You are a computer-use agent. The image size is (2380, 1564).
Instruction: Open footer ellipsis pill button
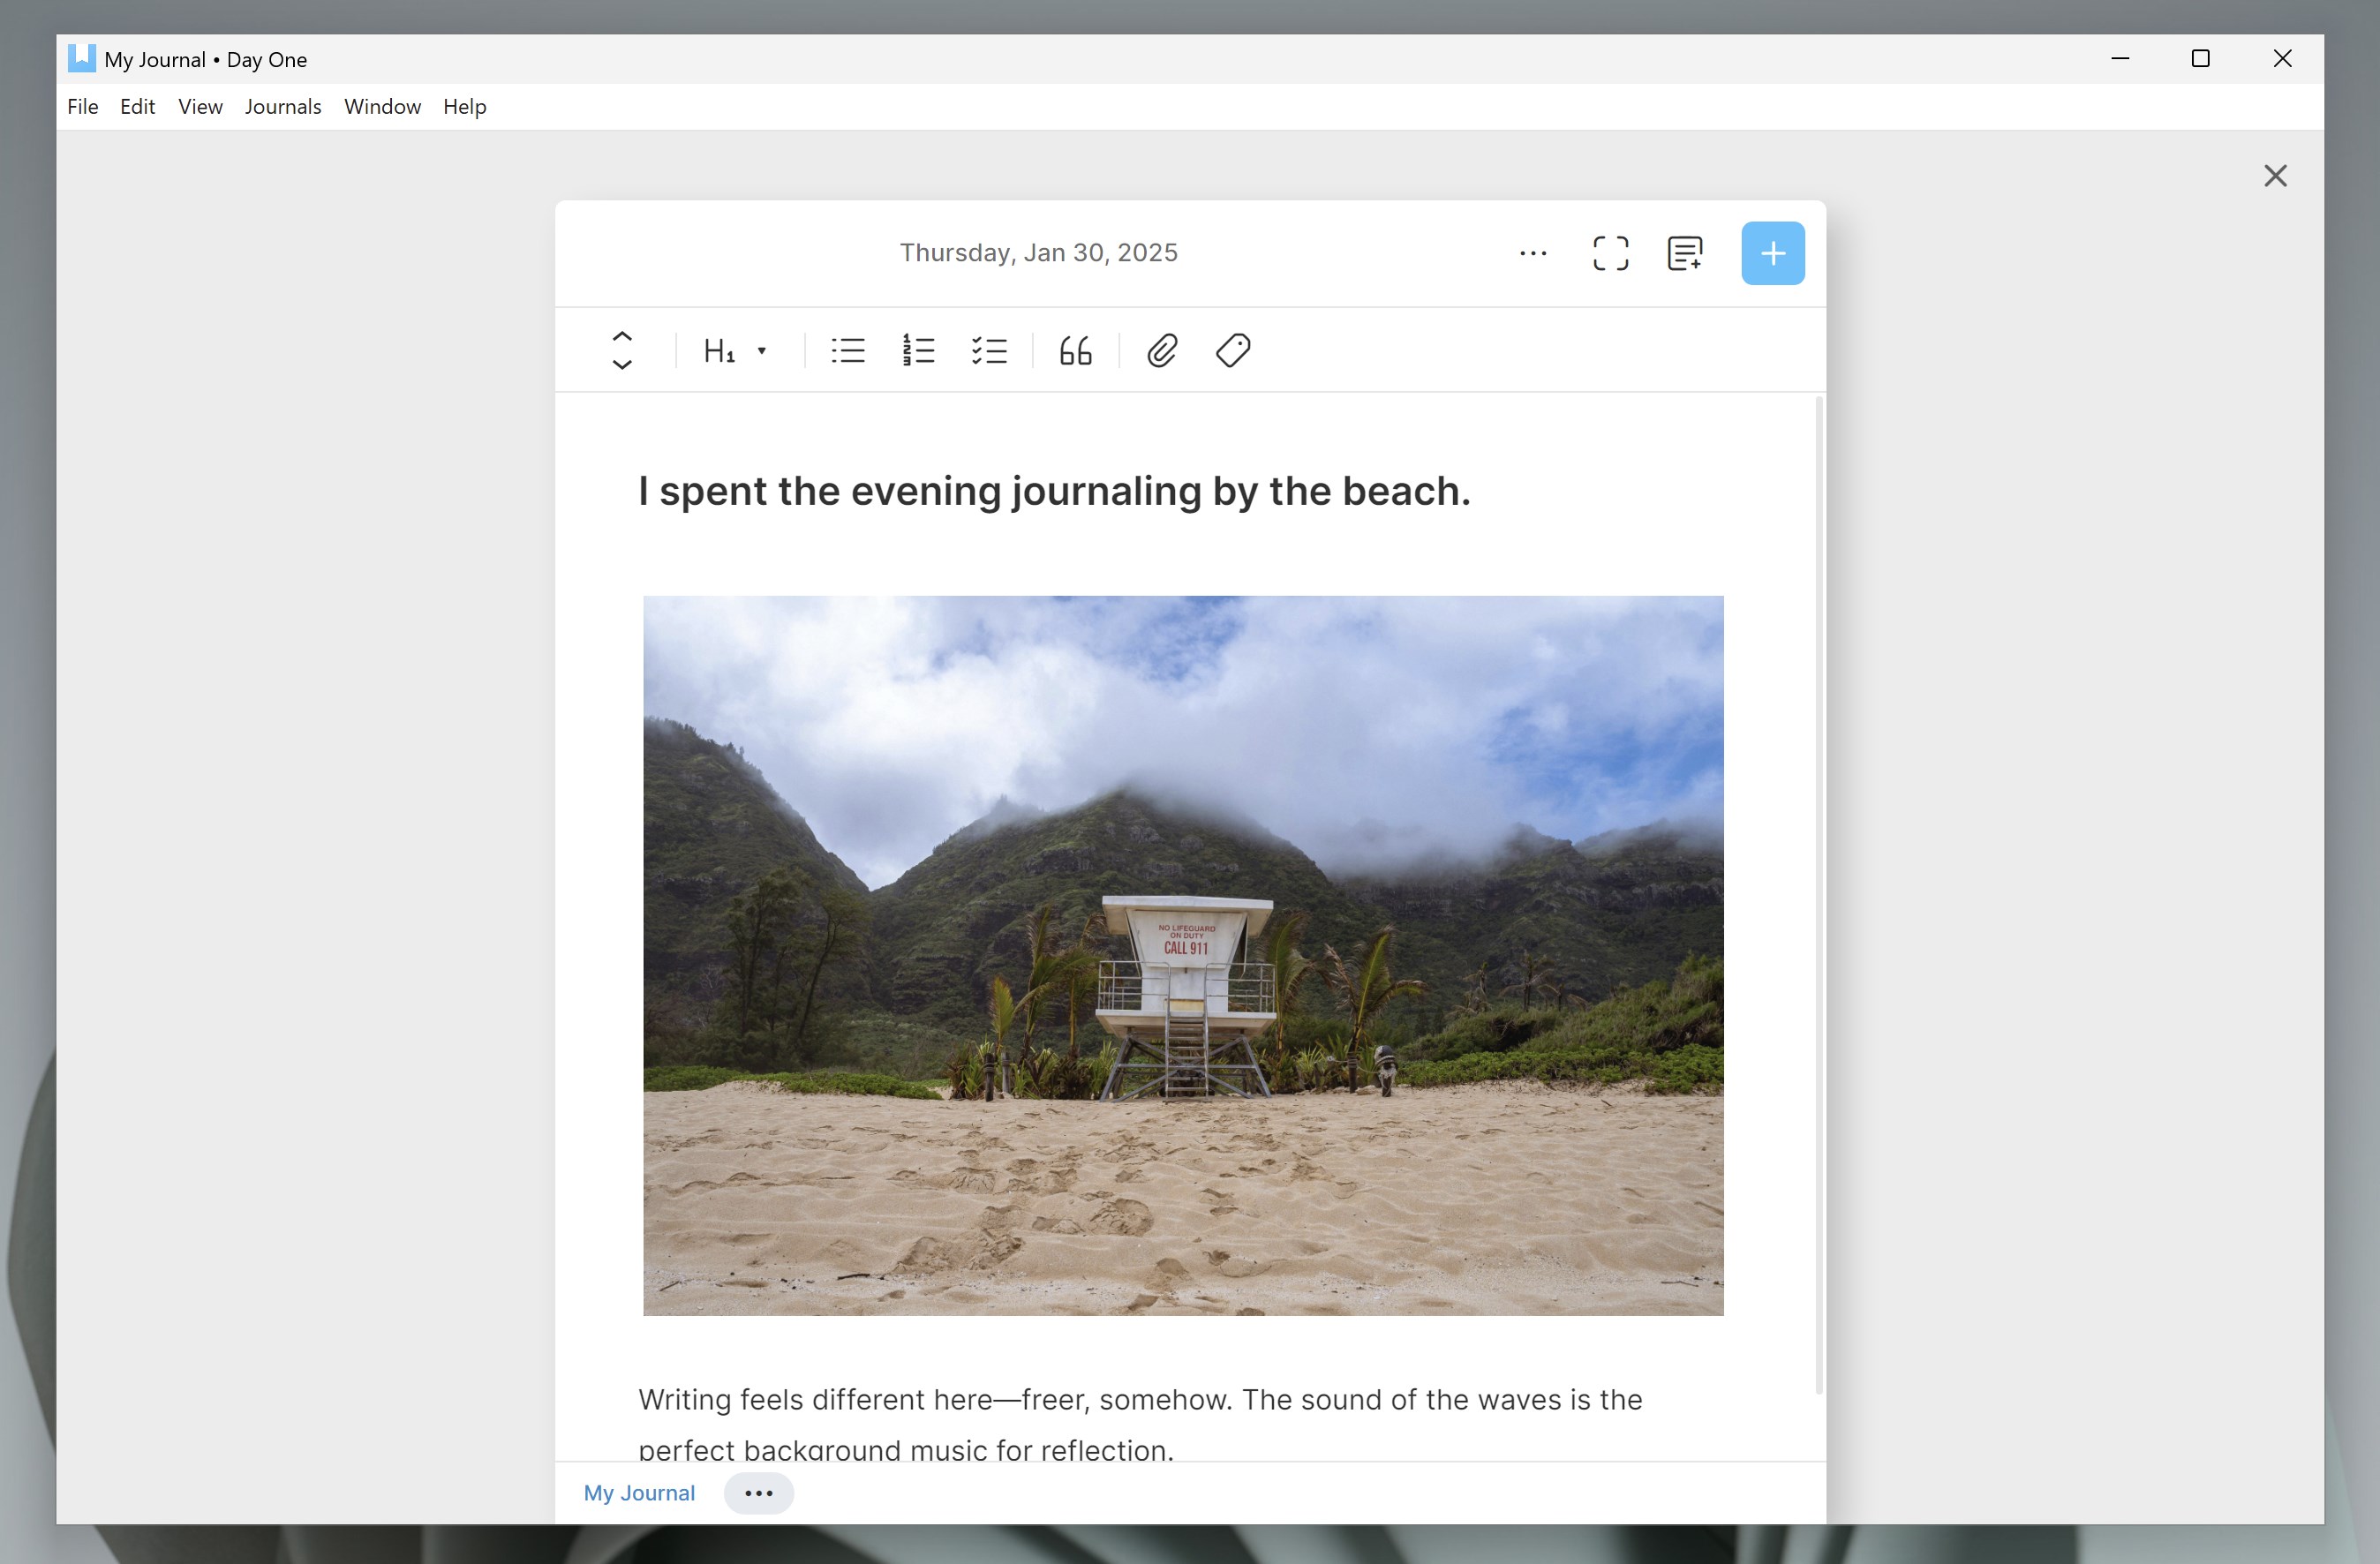[759, 1493]
